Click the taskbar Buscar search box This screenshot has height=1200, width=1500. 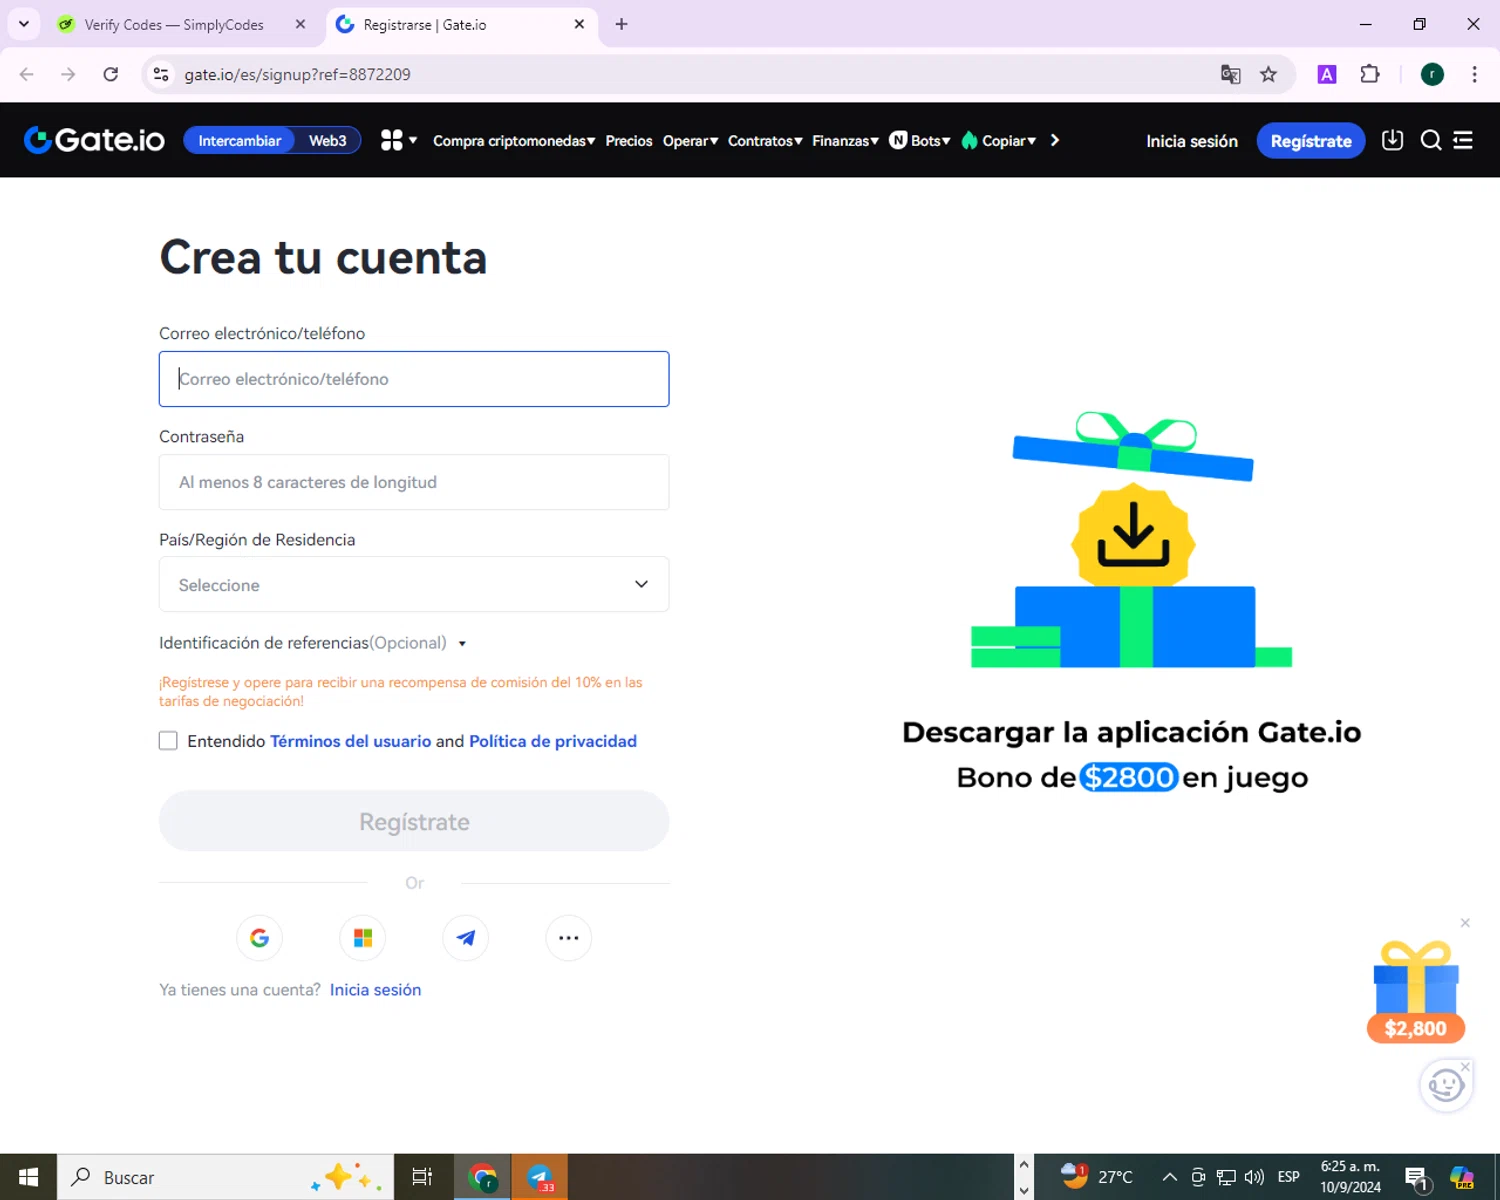pos(226,1177)
